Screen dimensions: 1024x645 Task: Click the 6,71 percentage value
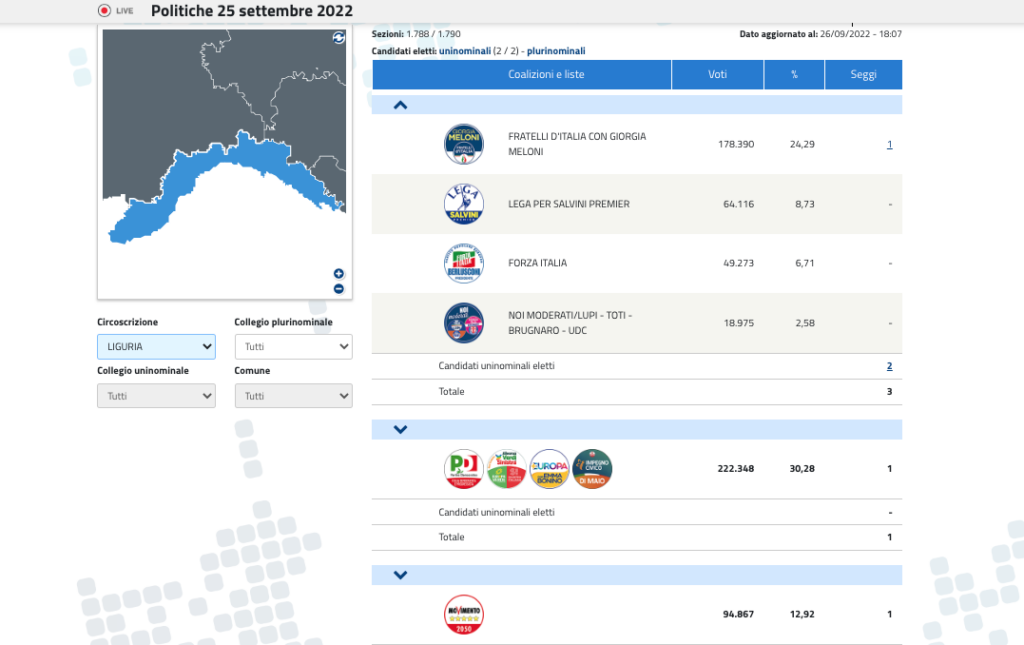coord(805,263)
